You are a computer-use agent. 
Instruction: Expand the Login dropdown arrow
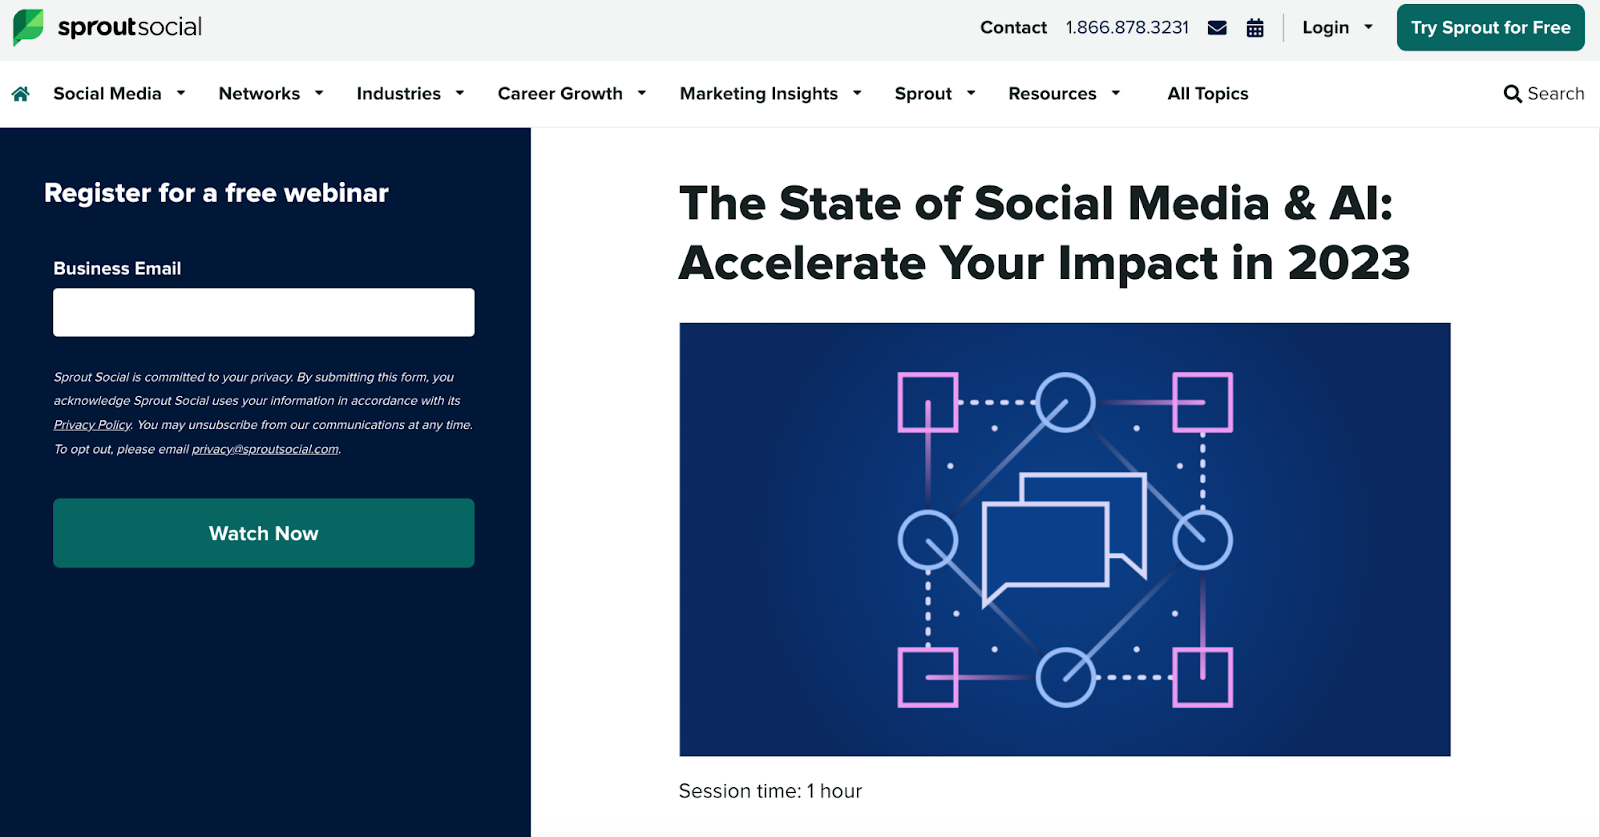tap(1368, 28)
